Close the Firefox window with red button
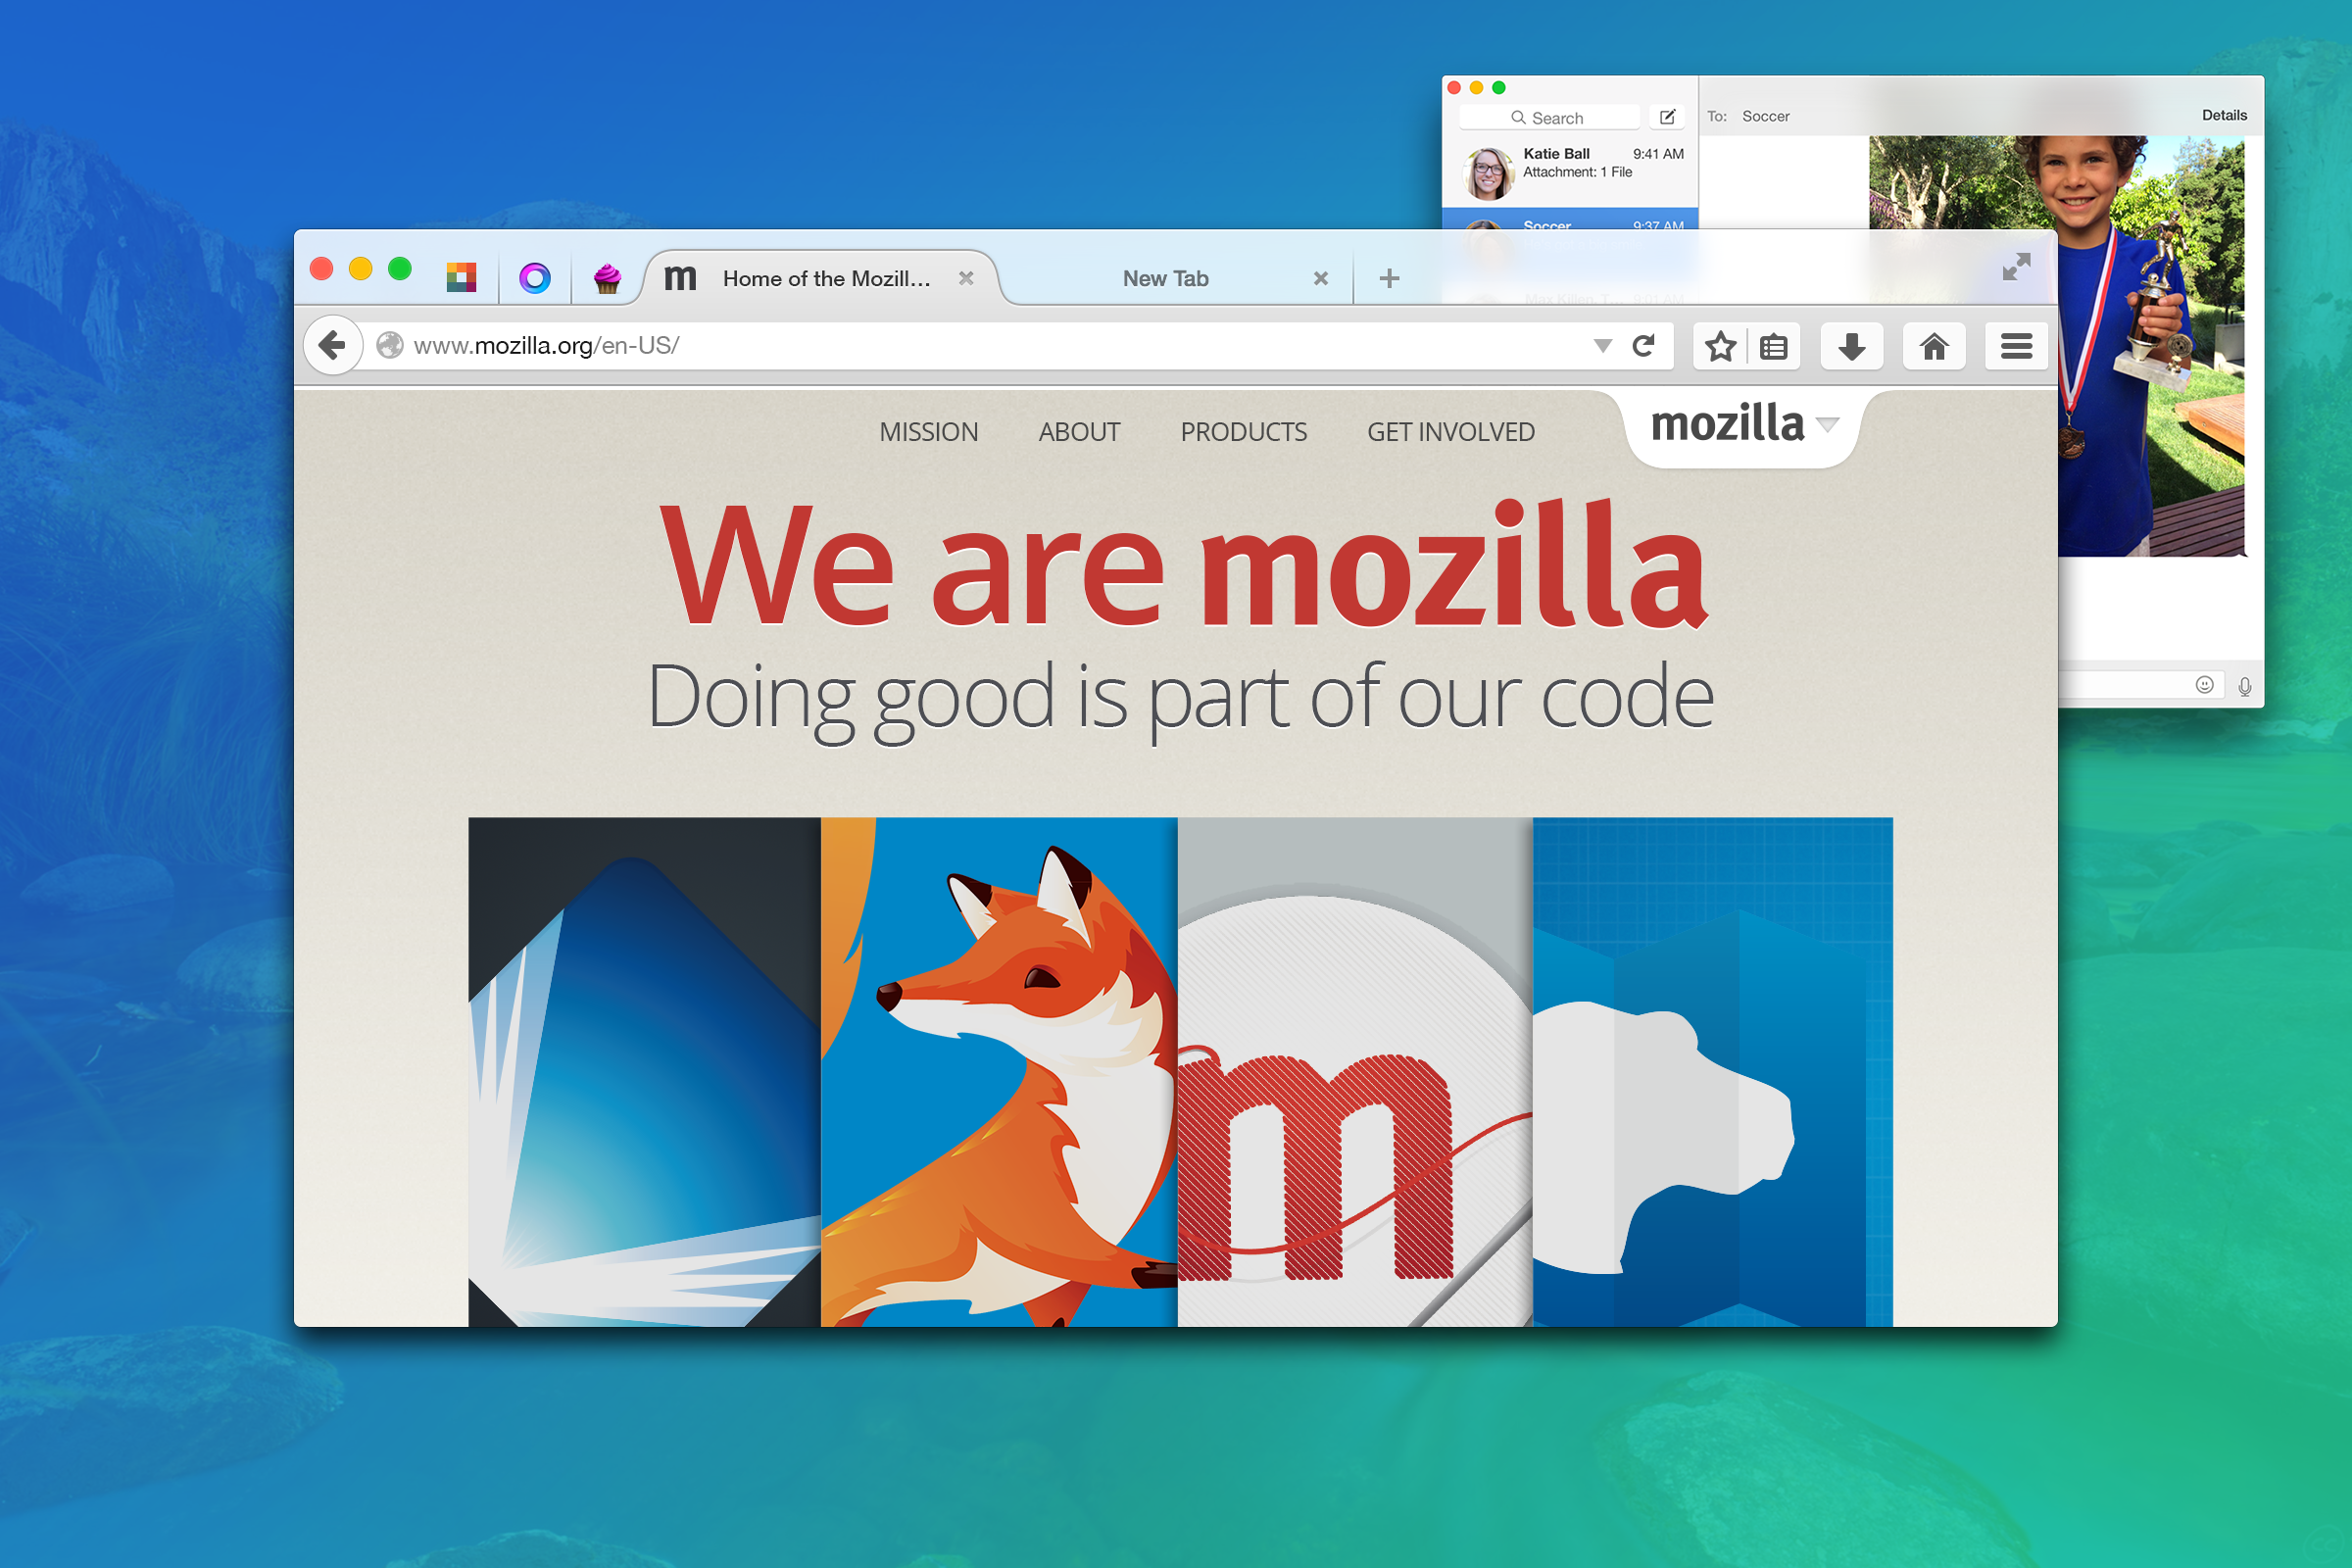This screenshot has width=2352, height=1568. (321, 268)
